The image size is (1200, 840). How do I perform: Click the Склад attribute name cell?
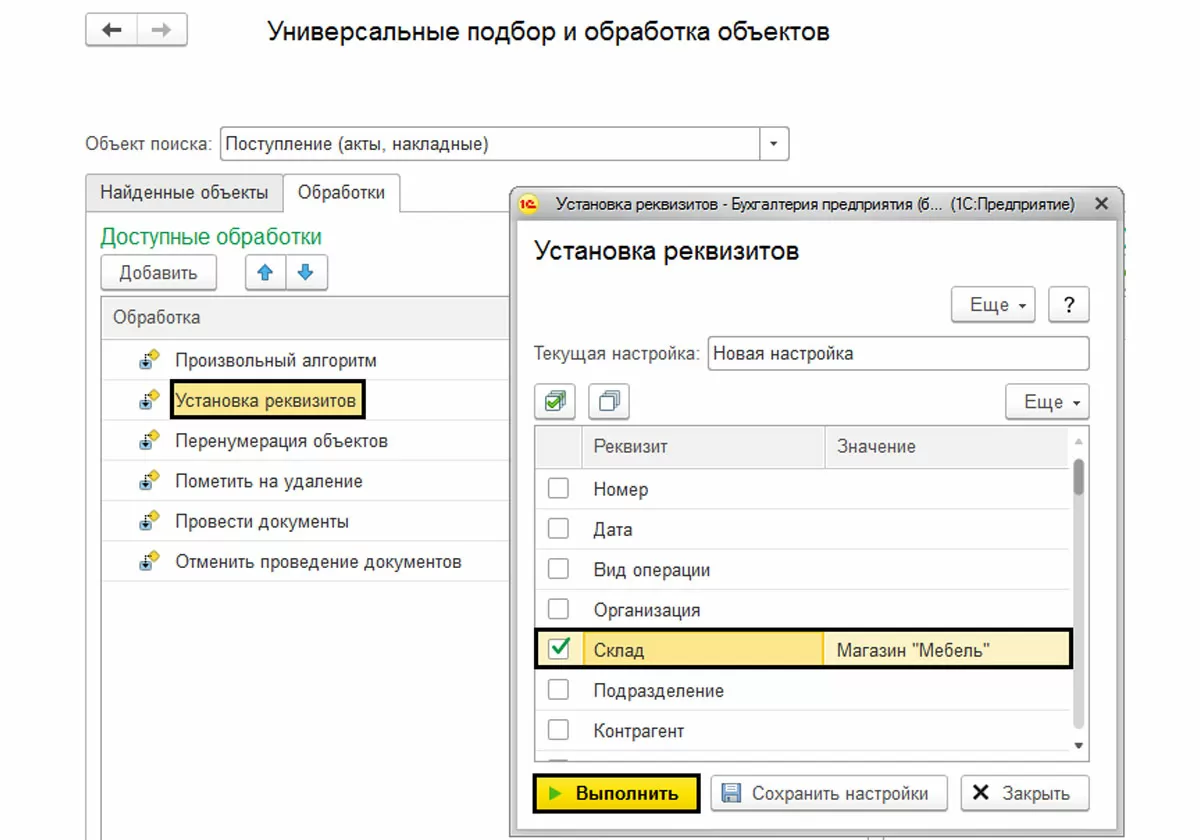click(703, 650)
